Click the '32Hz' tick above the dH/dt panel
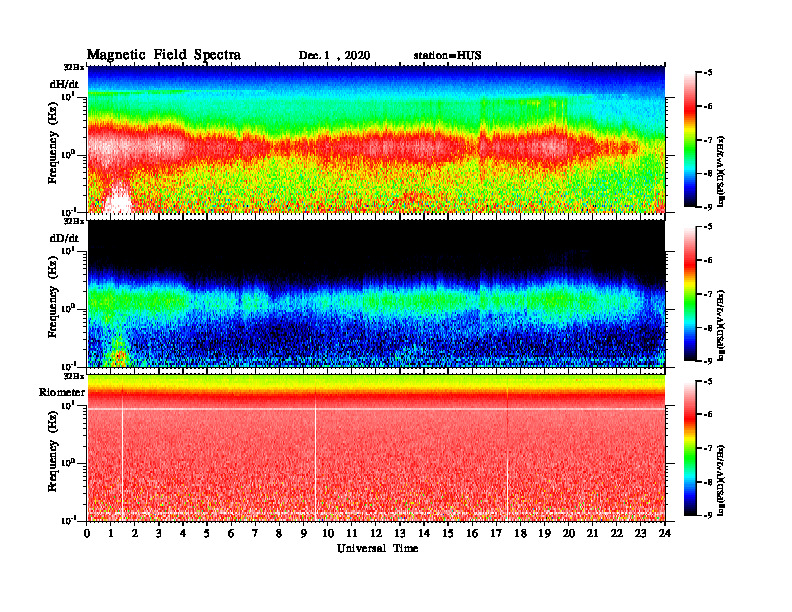 point(74,67)
